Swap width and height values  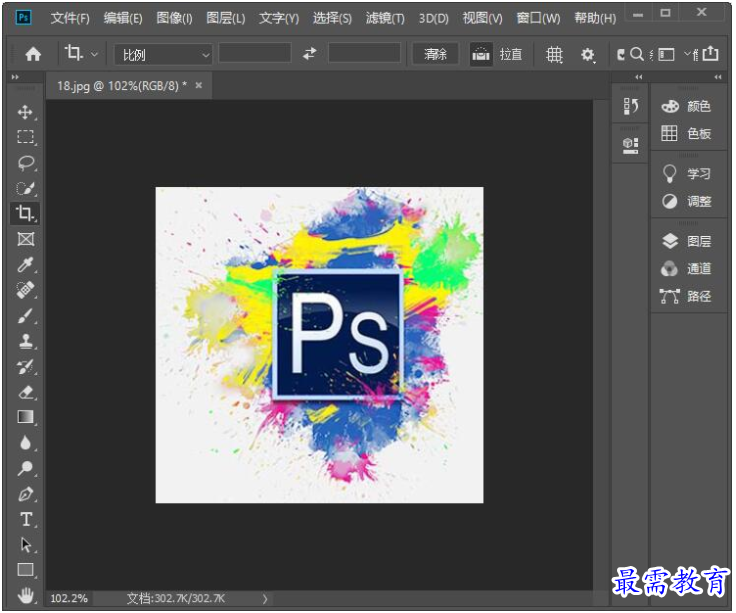309,54
